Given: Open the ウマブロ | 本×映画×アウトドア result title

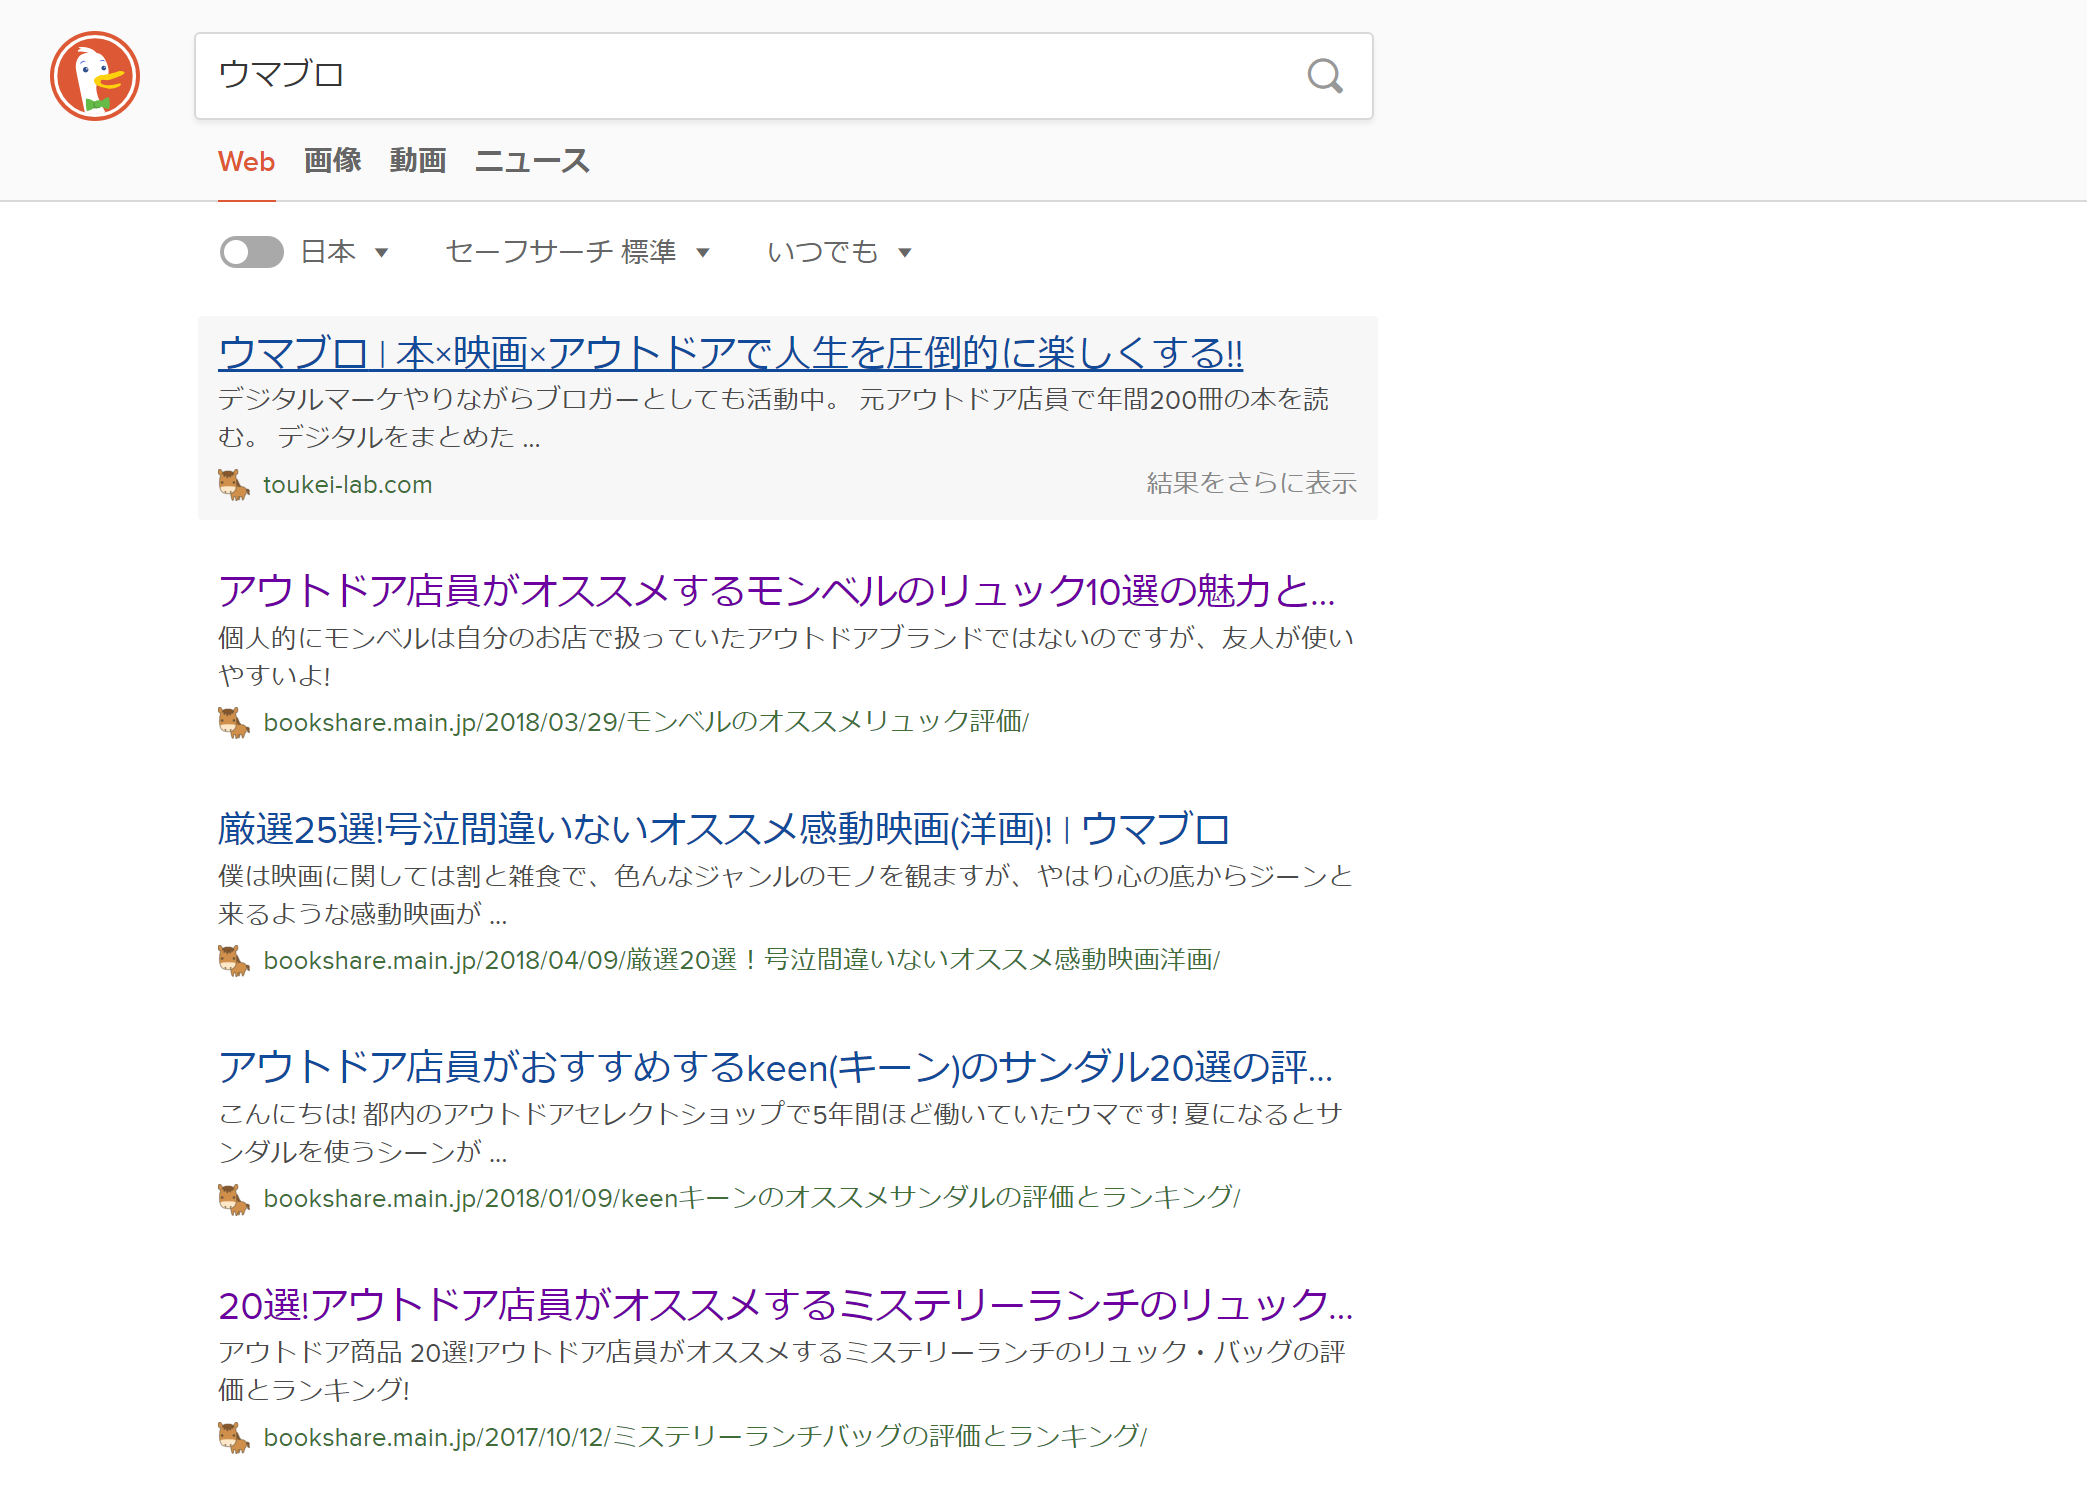Looking at the screenshot, I should [x=731, y=353].
